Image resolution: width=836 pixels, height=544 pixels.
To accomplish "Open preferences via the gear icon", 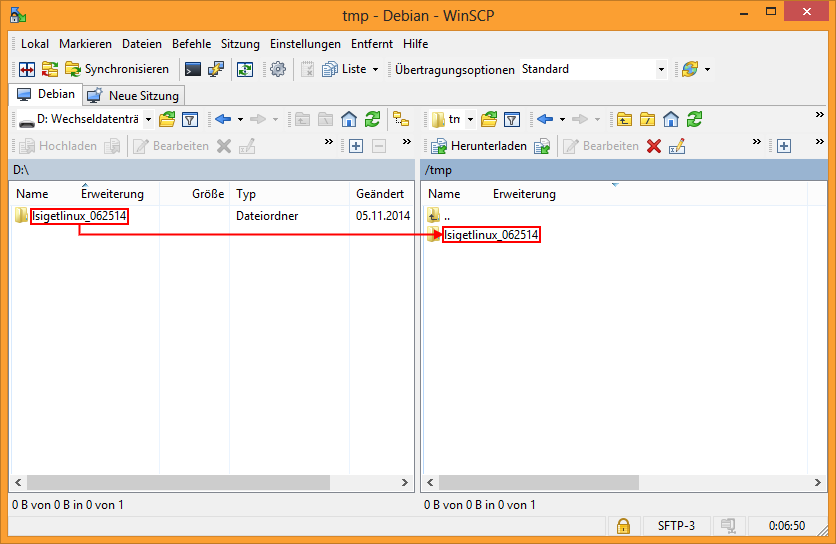I will 278,69.
